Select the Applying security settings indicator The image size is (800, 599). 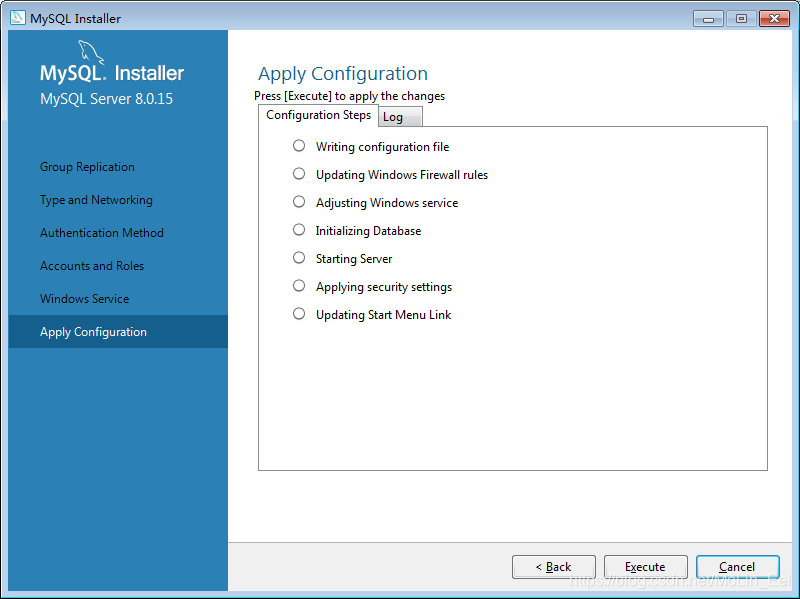click(299, 286)
